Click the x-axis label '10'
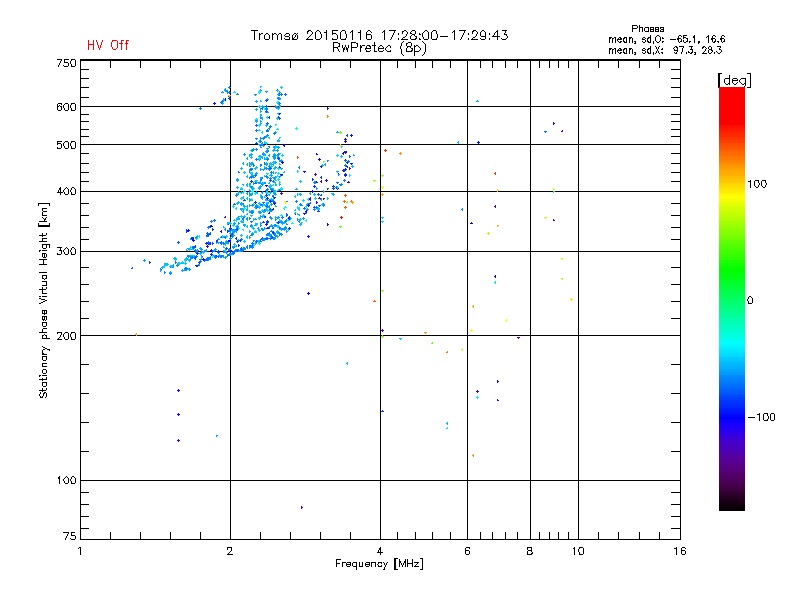This screenshot has height=600, width=800. point(578,551)
